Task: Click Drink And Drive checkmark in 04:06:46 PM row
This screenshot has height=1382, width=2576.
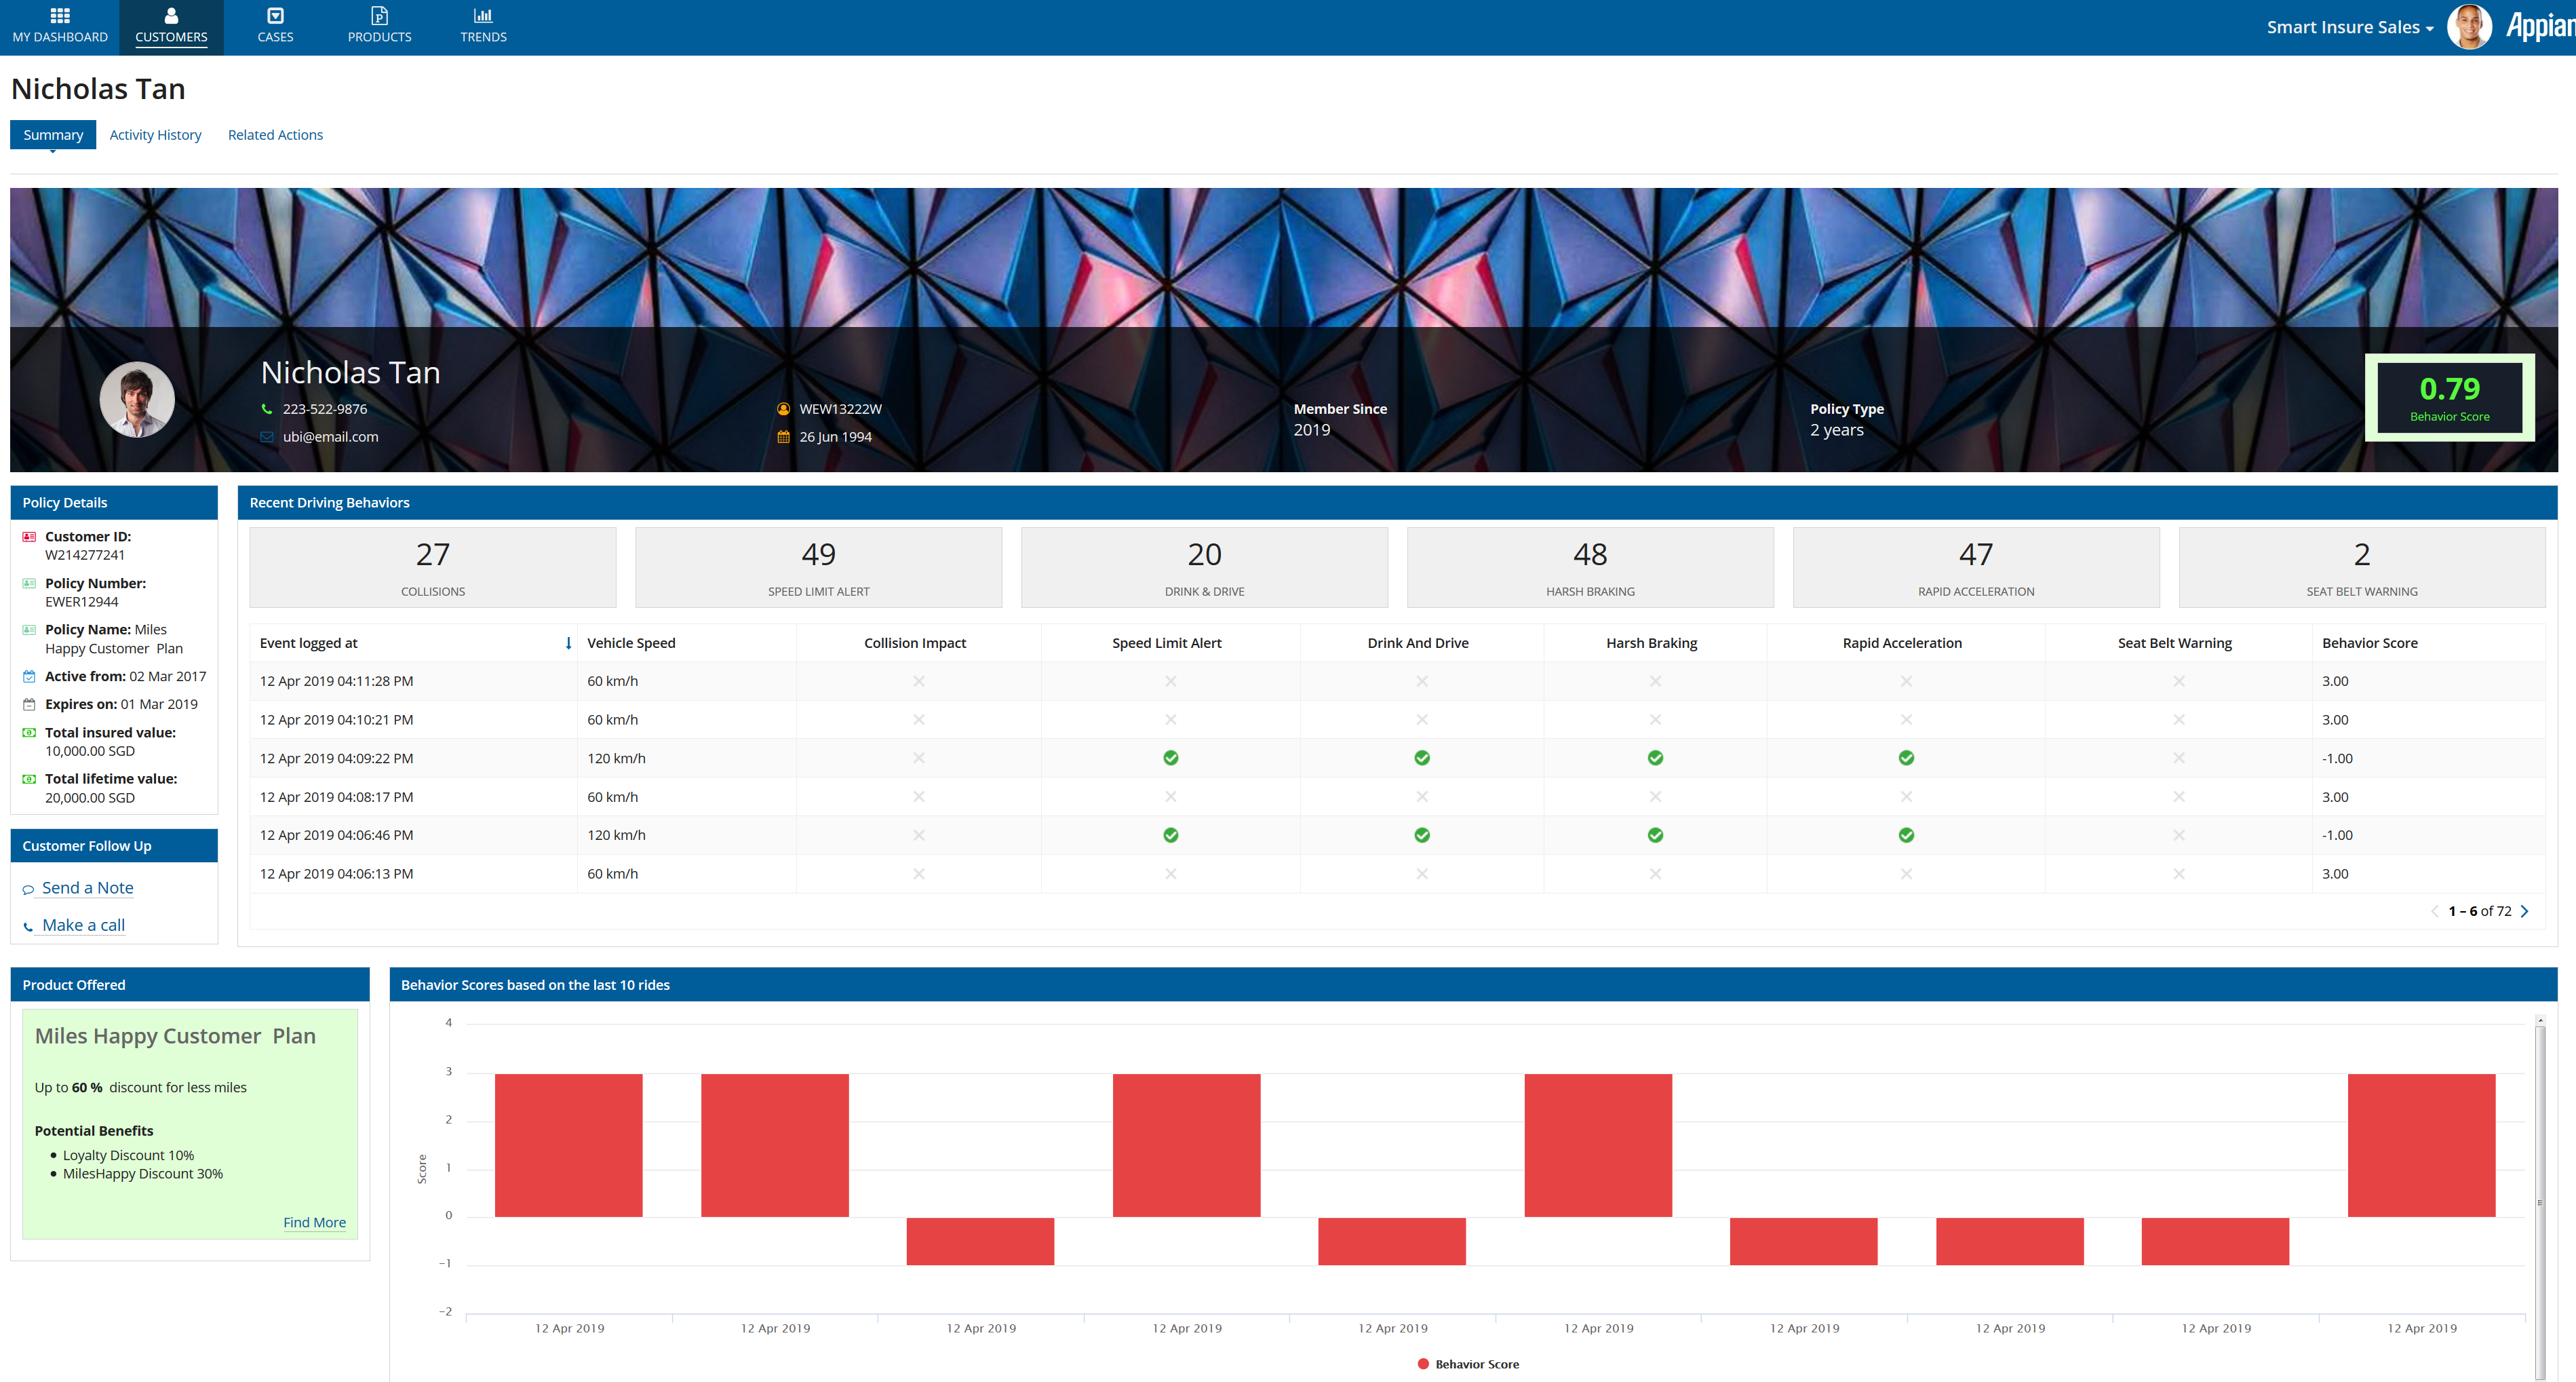Action: (1421, 835)
